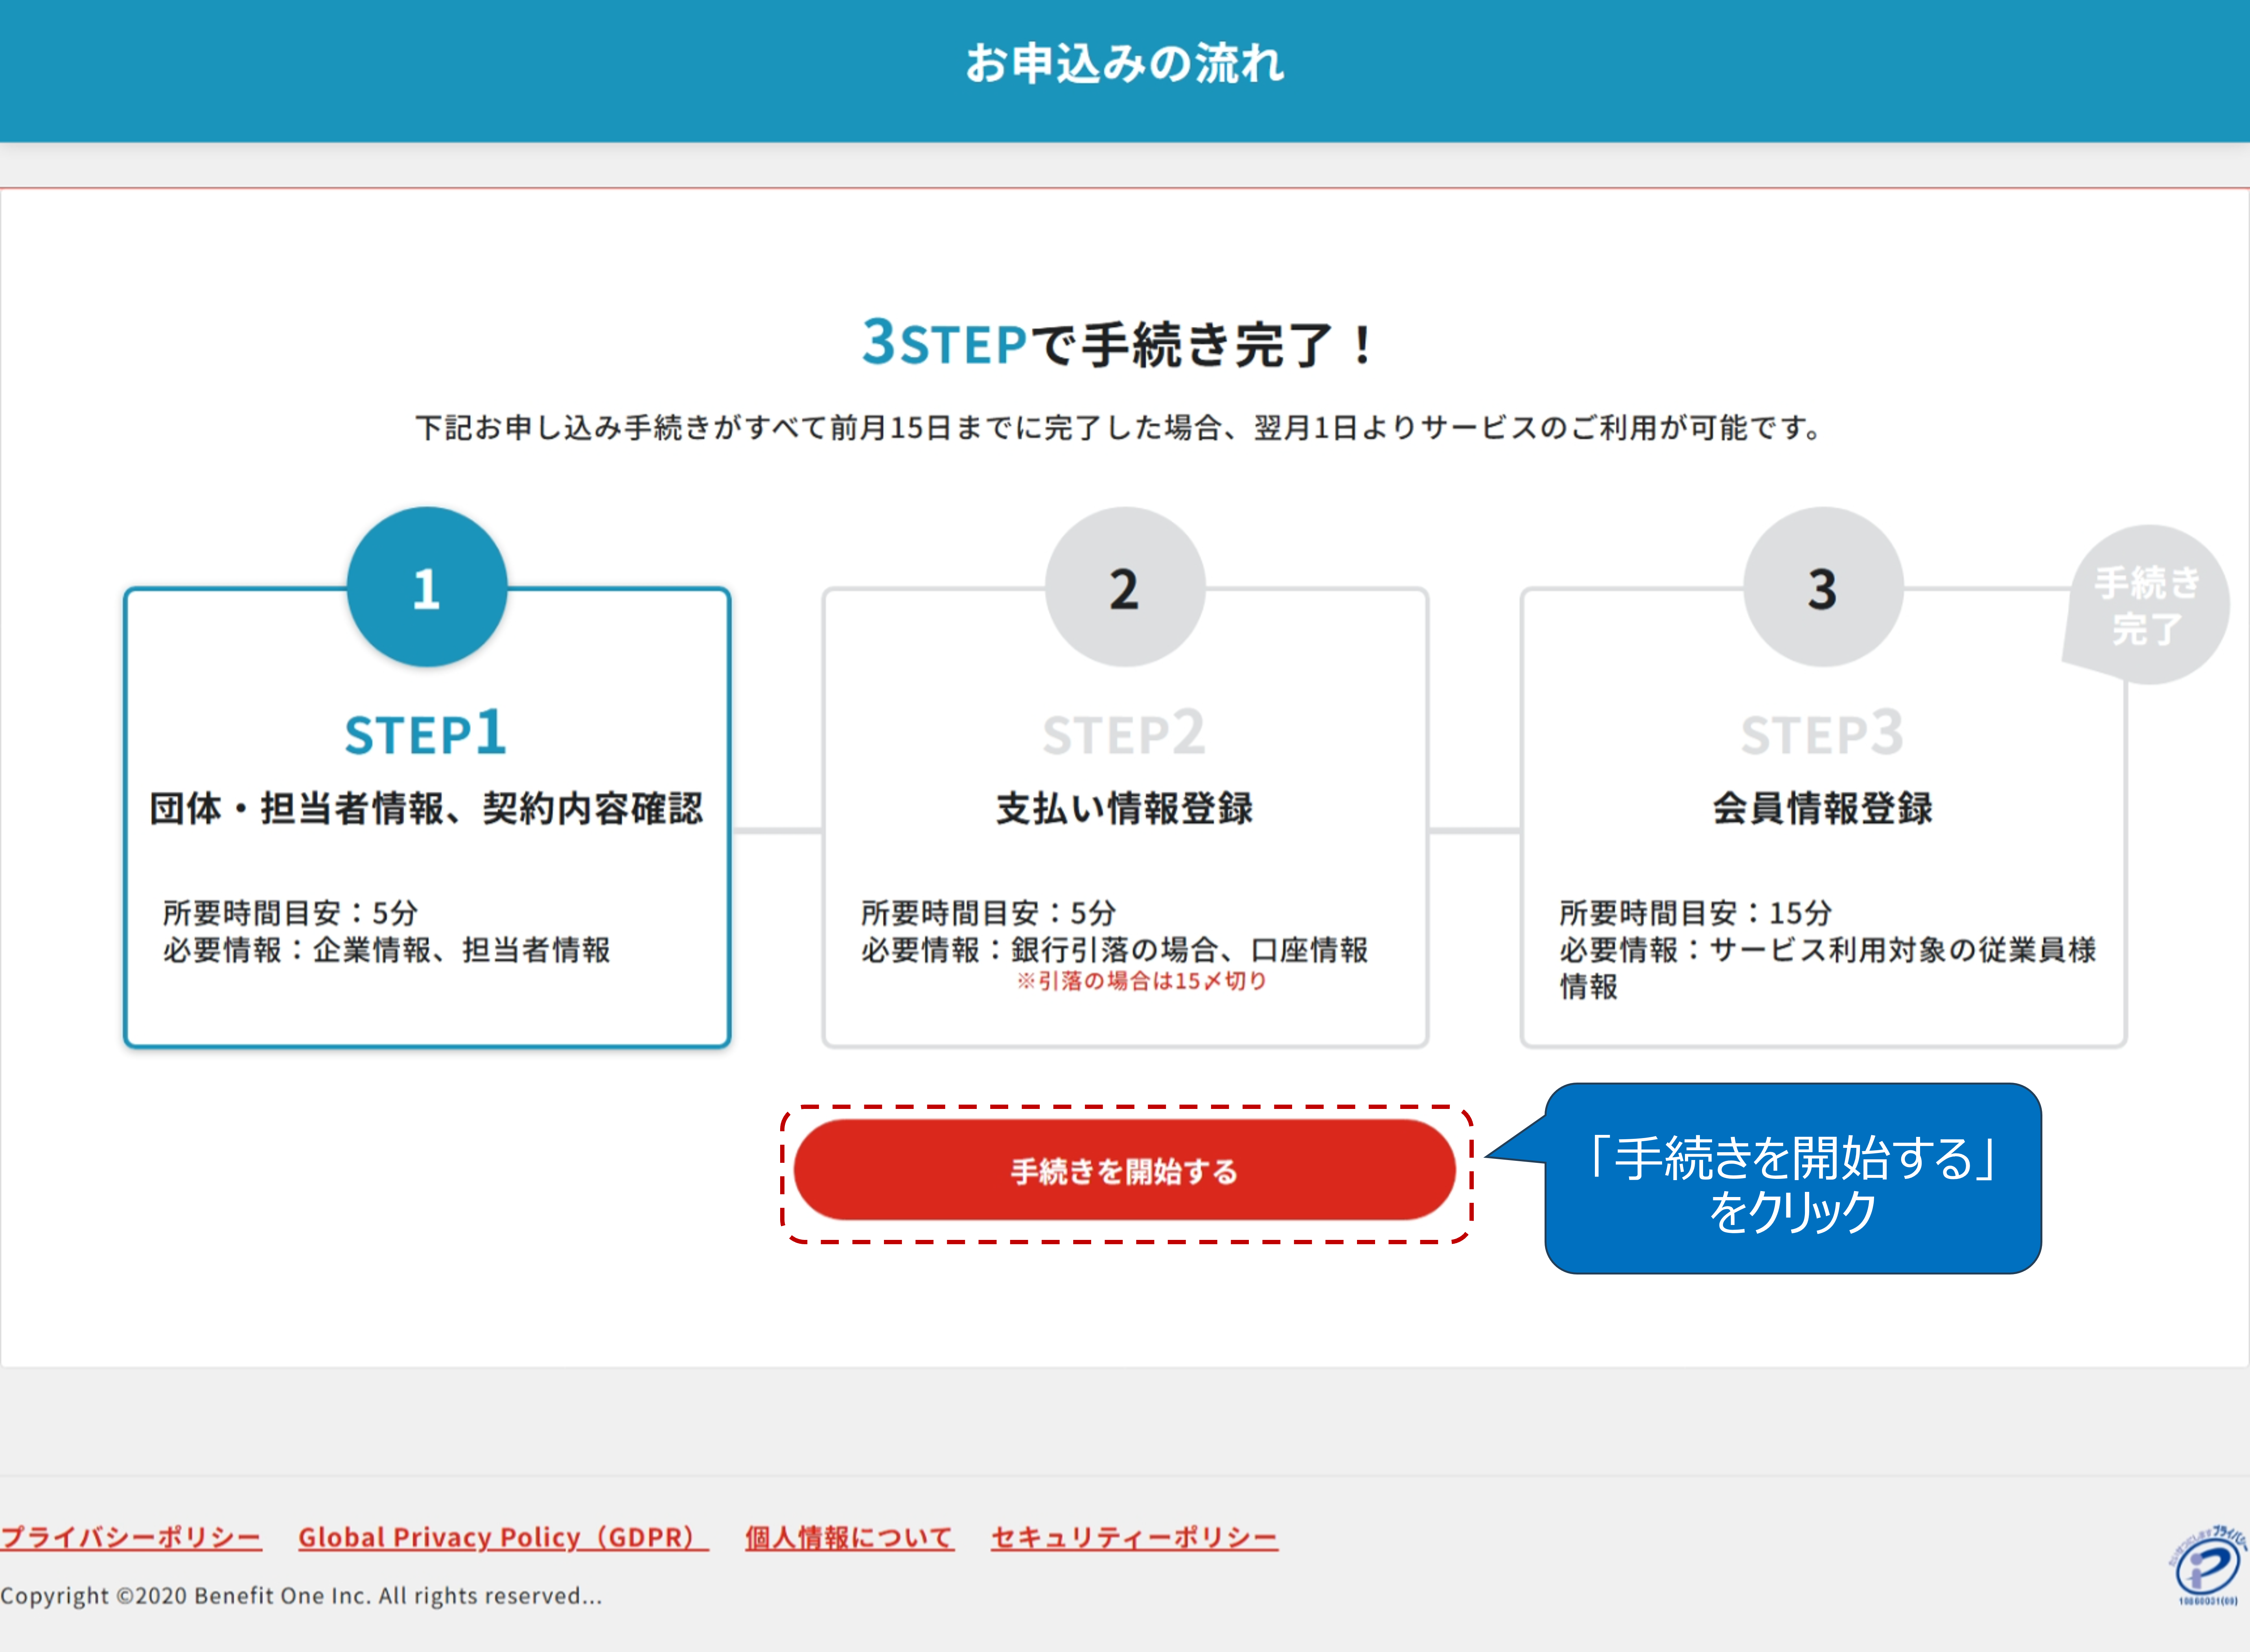This screenshot has height=1652, width=2250.
Task: Click the Privacy Mark logo in footer
Action: click(x=2208, y=1566)
